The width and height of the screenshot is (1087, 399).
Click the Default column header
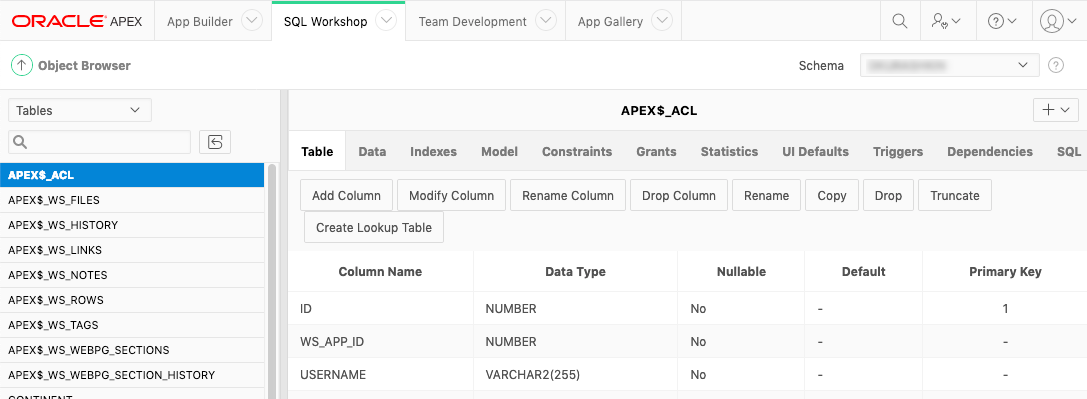(864, 272)
